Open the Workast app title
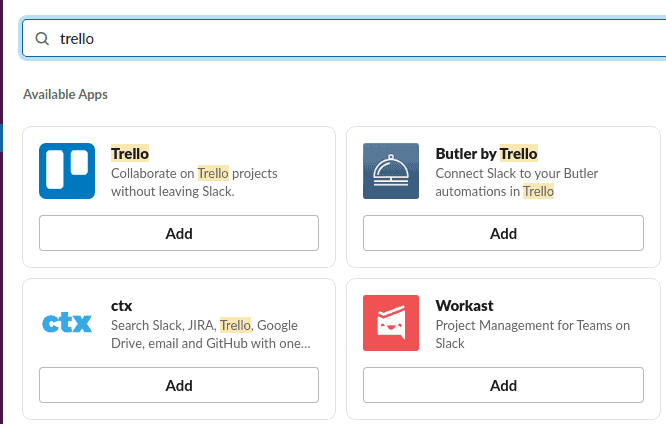Screen dimensions: 666x424 [464, 305]
